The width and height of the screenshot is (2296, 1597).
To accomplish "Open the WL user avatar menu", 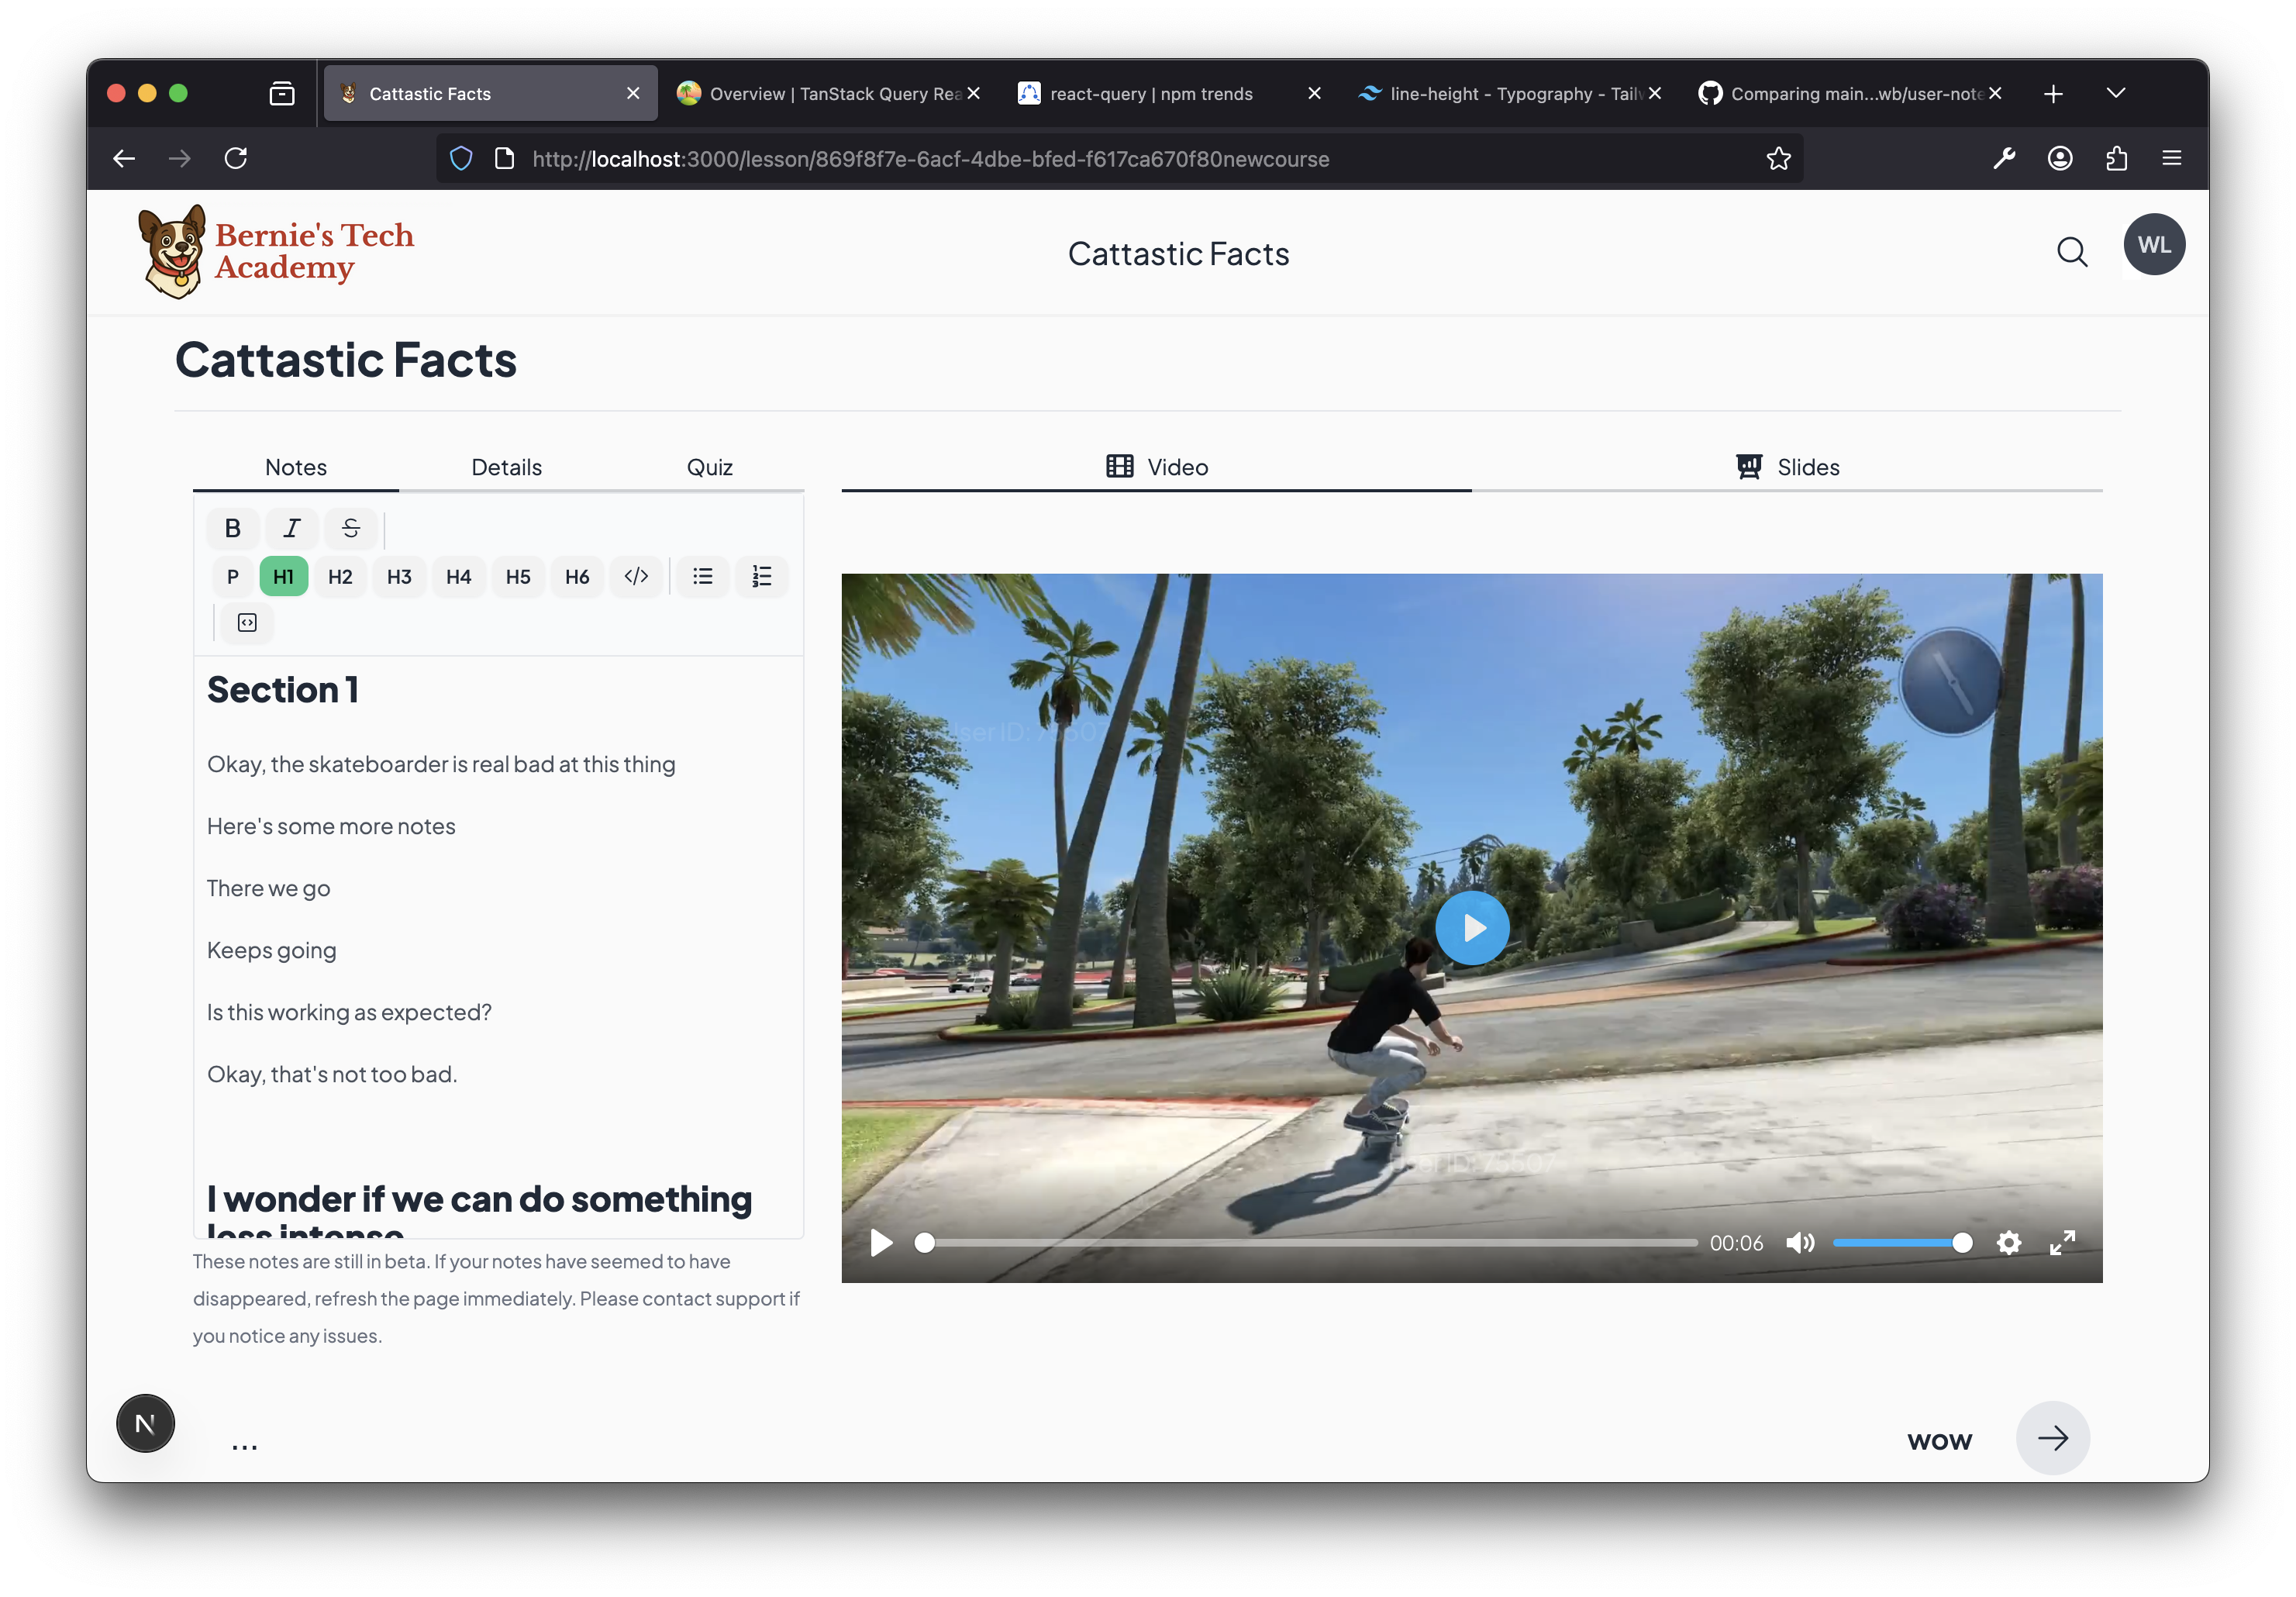I will tap(2153, 245).
